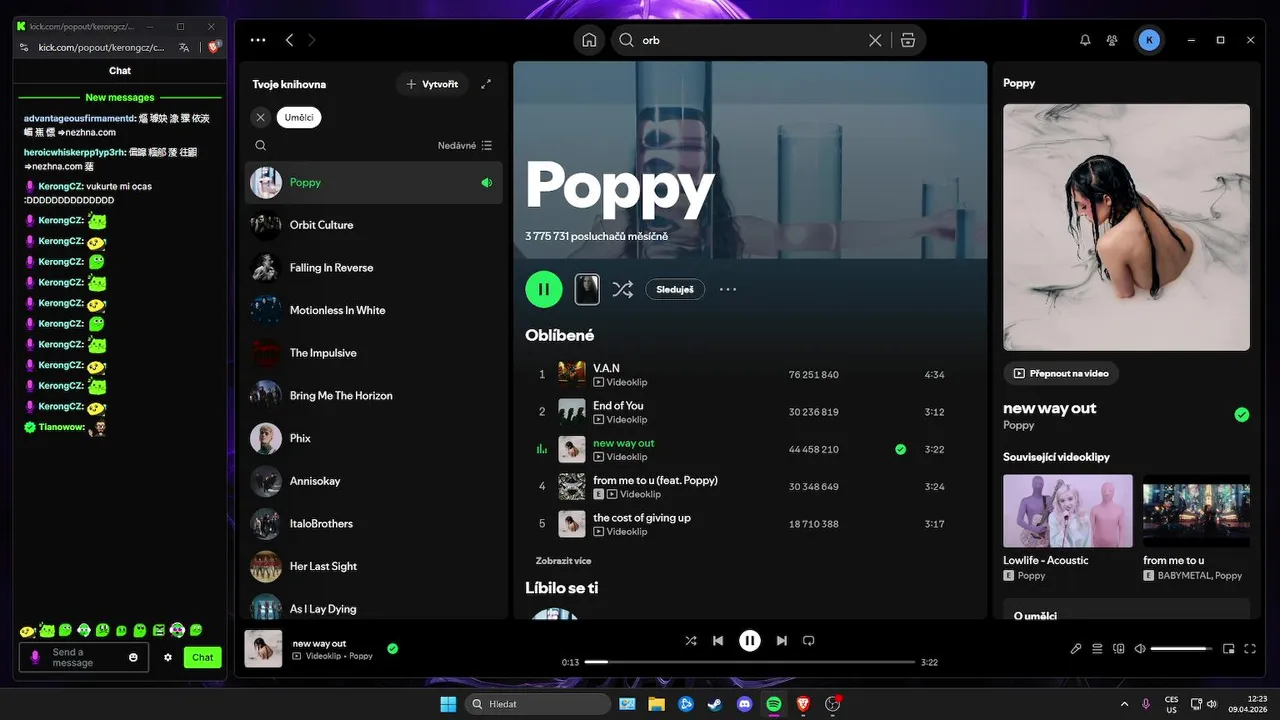Screen dimensions: 1280x720
Task: Toggle the liked checkmark in the player bar
Action: point(392,648)
